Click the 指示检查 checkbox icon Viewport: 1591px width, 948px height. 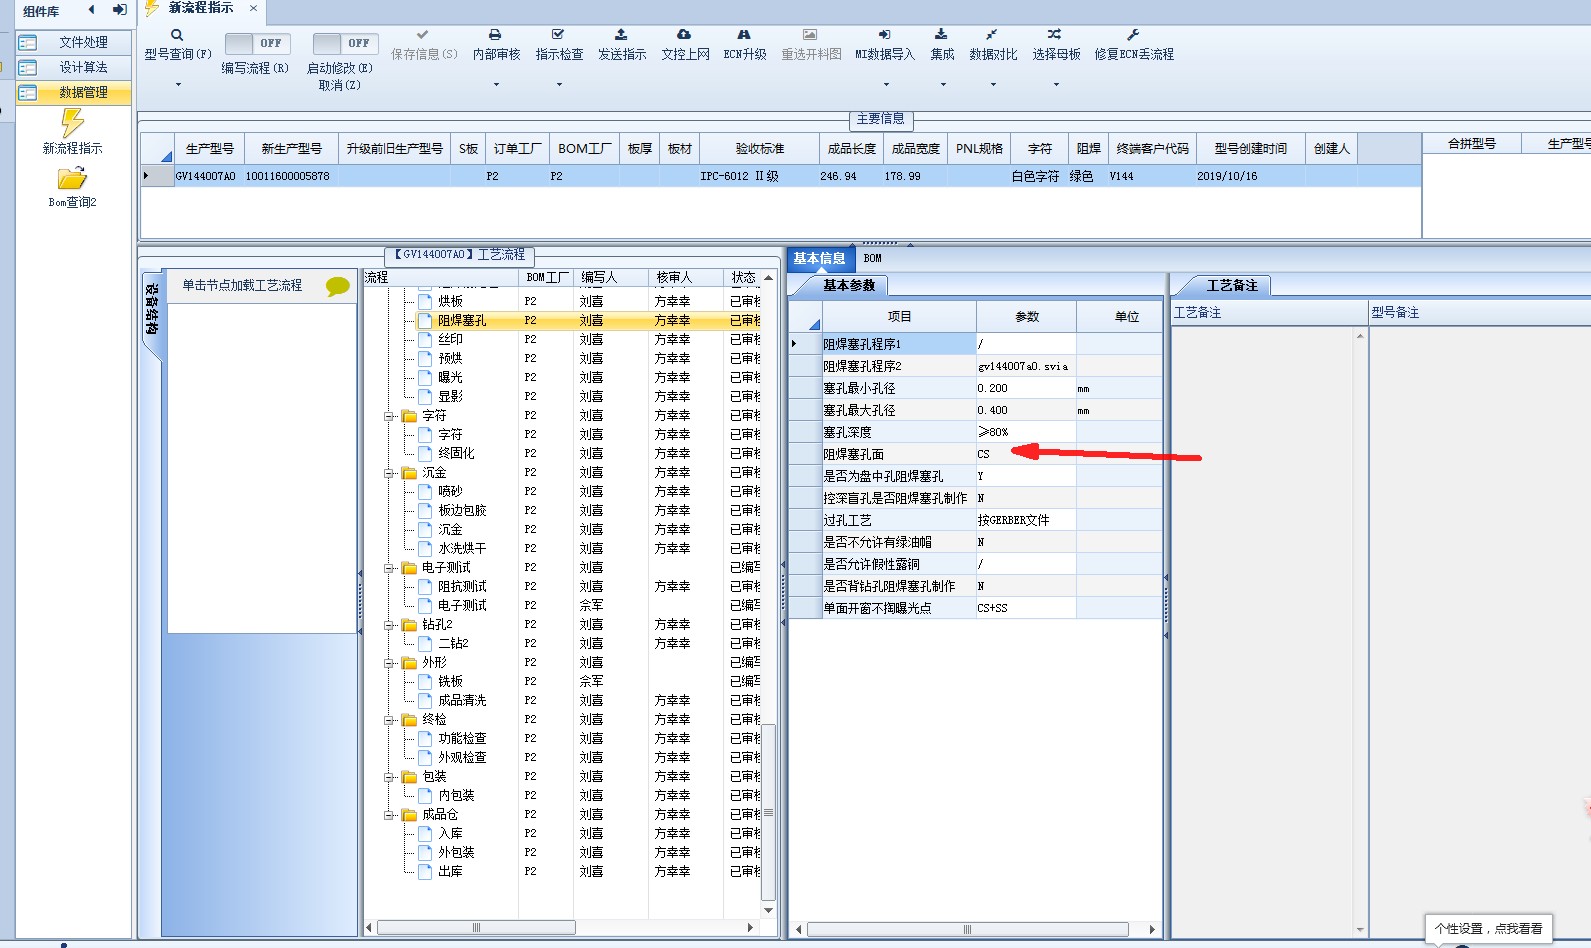click(x=558, y=35)
